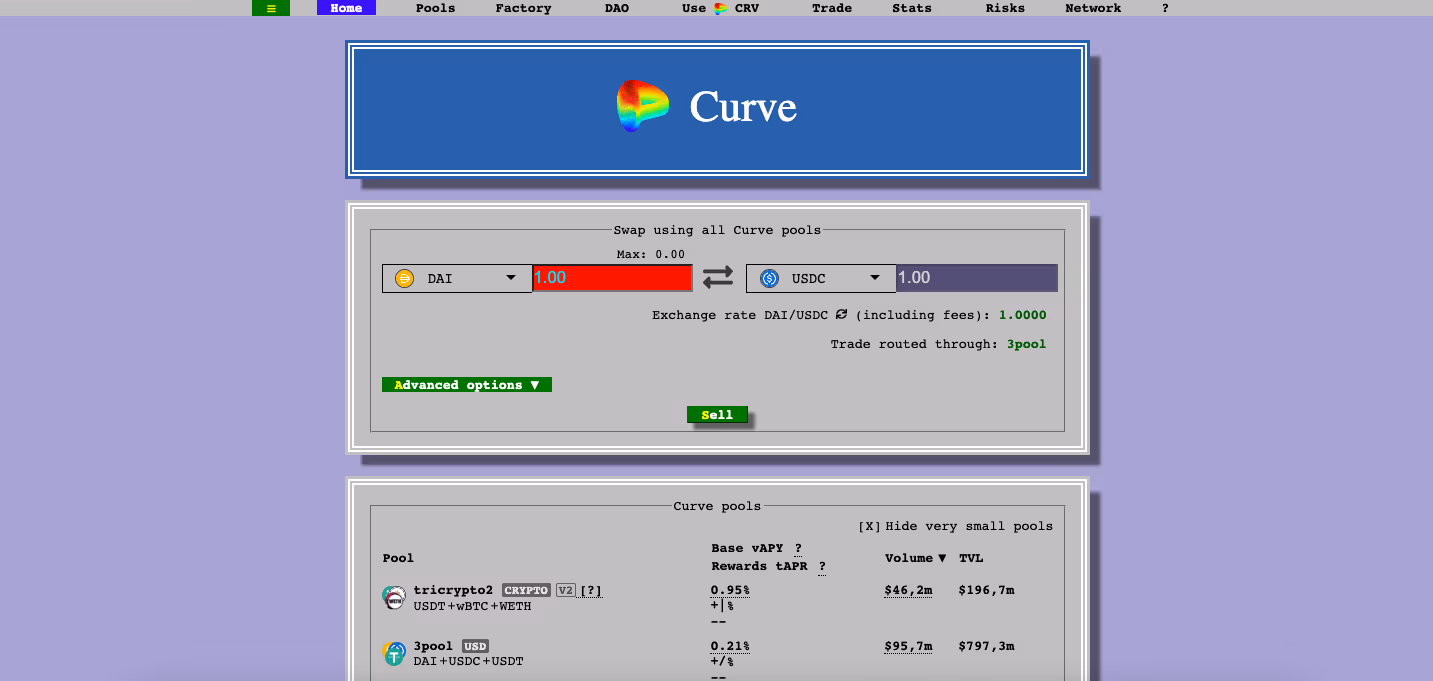Screen dimensions: 1433x681
Task: Click the DAI+USDC+USDT composition text
Action: tap(468, 662)
